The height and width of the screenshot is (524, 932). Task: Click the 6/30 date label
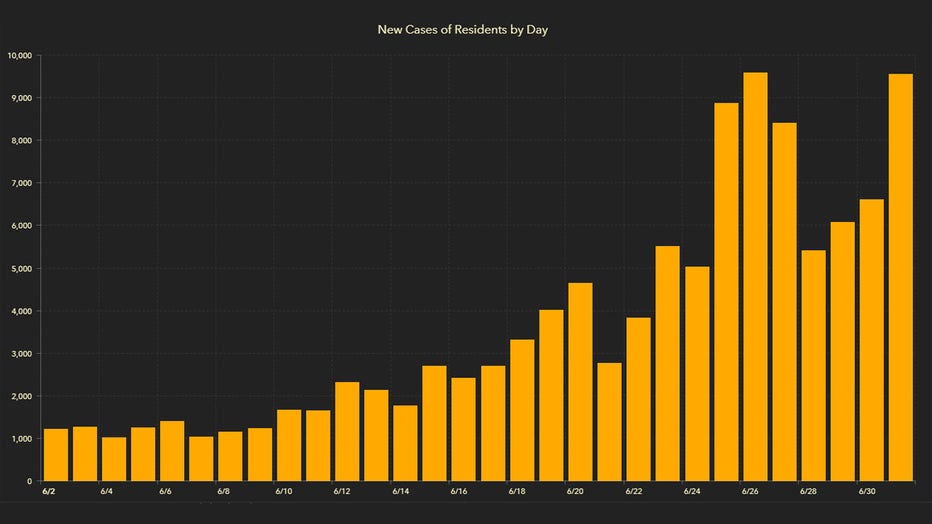coord(867,491)
